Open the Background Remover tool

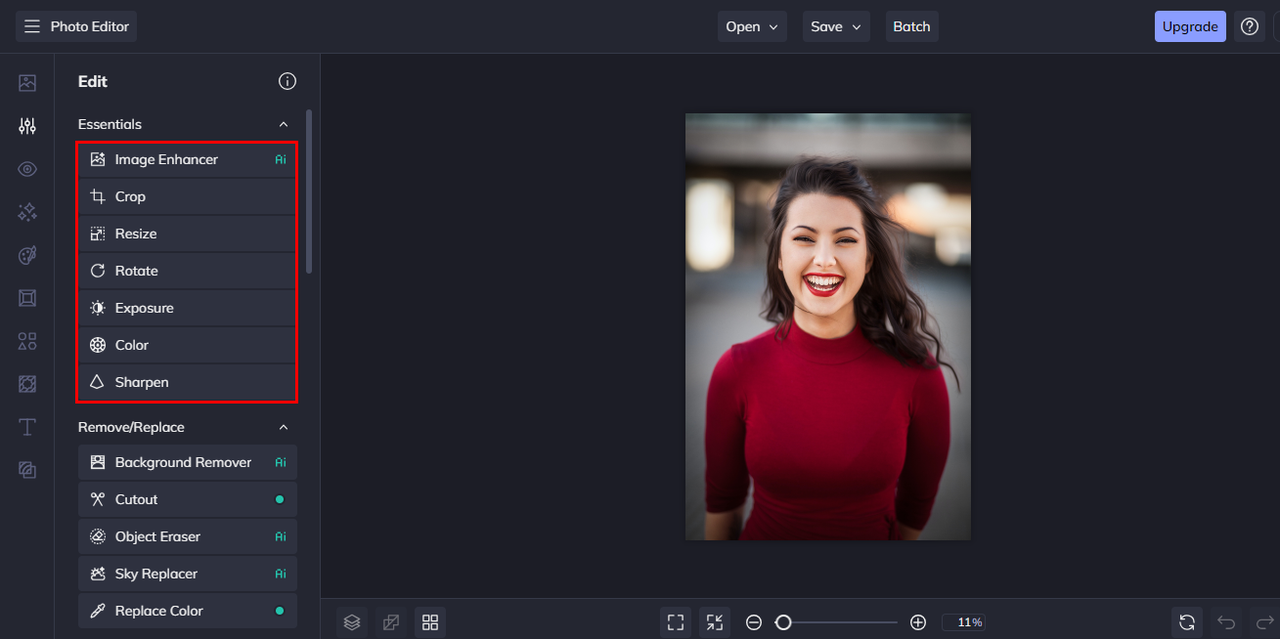187,463
